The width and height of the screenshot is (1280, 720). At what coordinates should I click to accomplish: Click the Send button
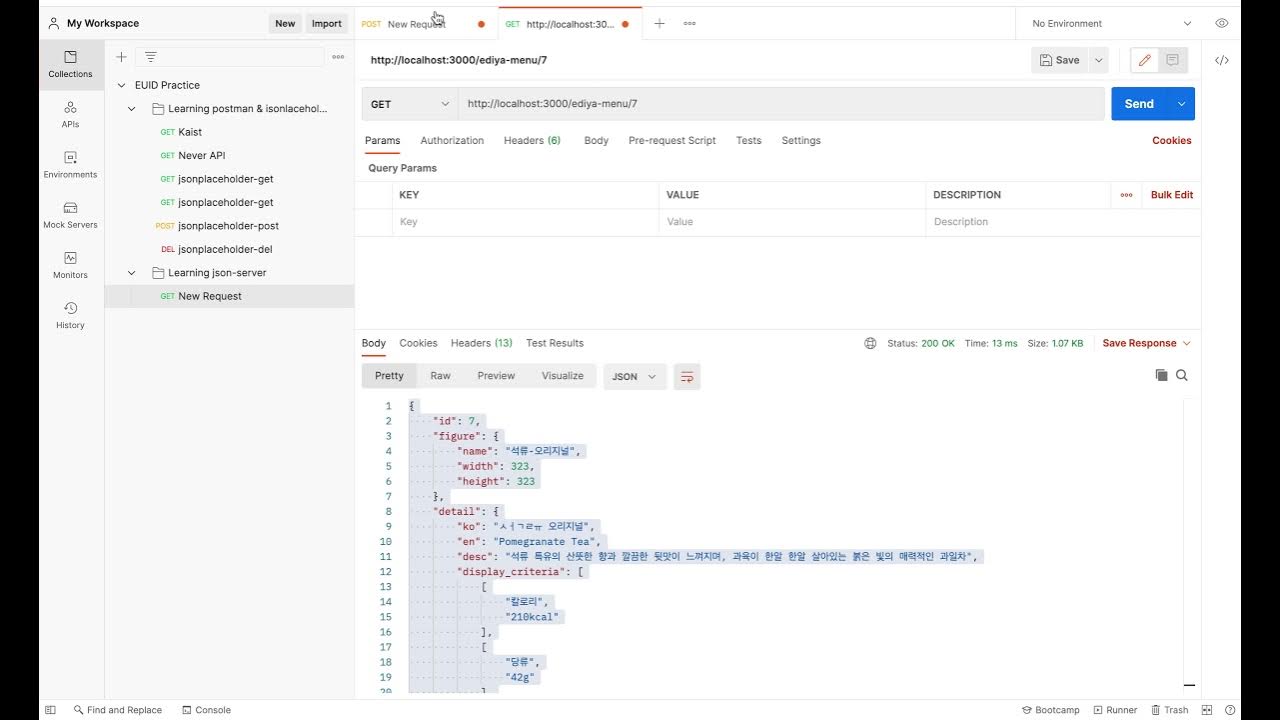click(x=1139, y=104)
